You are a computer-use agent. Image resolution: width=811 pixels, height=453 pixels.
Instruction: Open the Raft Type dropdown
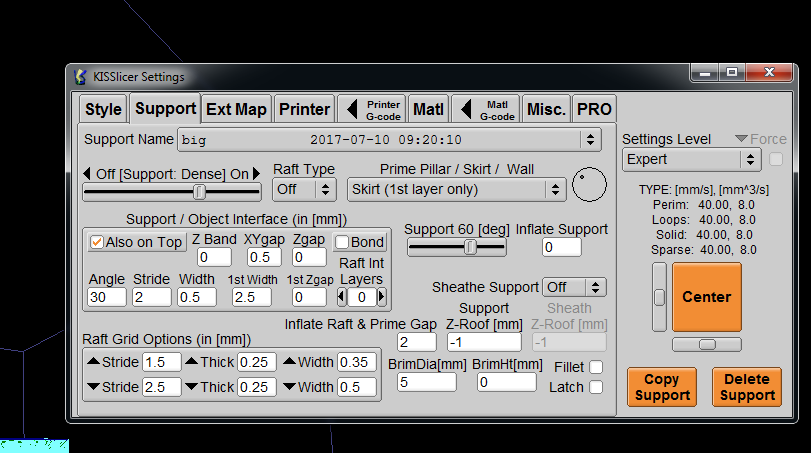coord(304,189)
